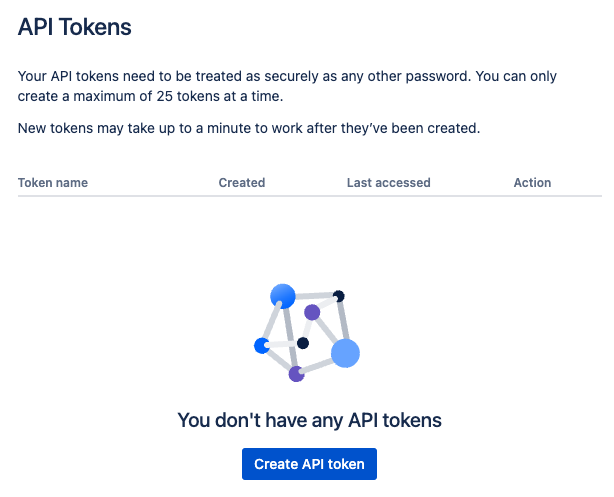
Task: Click the "You don't have any API tokens" message
Action: coord(309,420)
